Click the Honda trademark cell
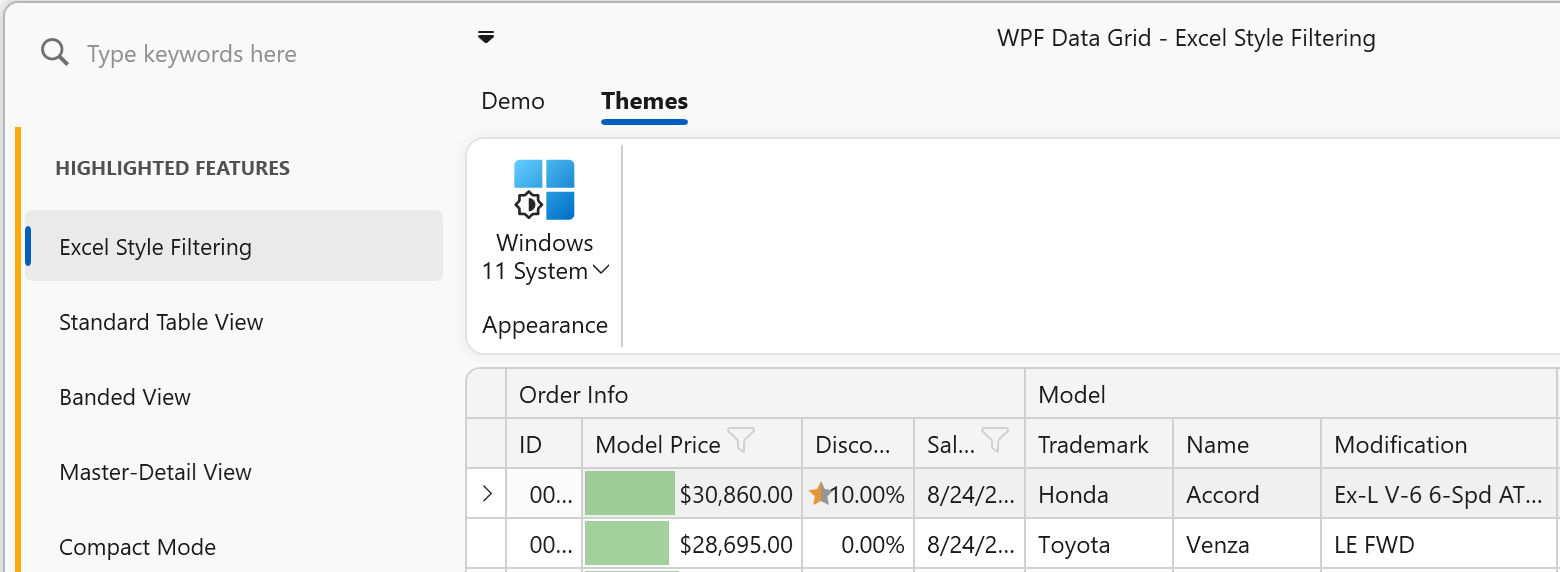1560x572 pixels. [x=1099, y=494]
